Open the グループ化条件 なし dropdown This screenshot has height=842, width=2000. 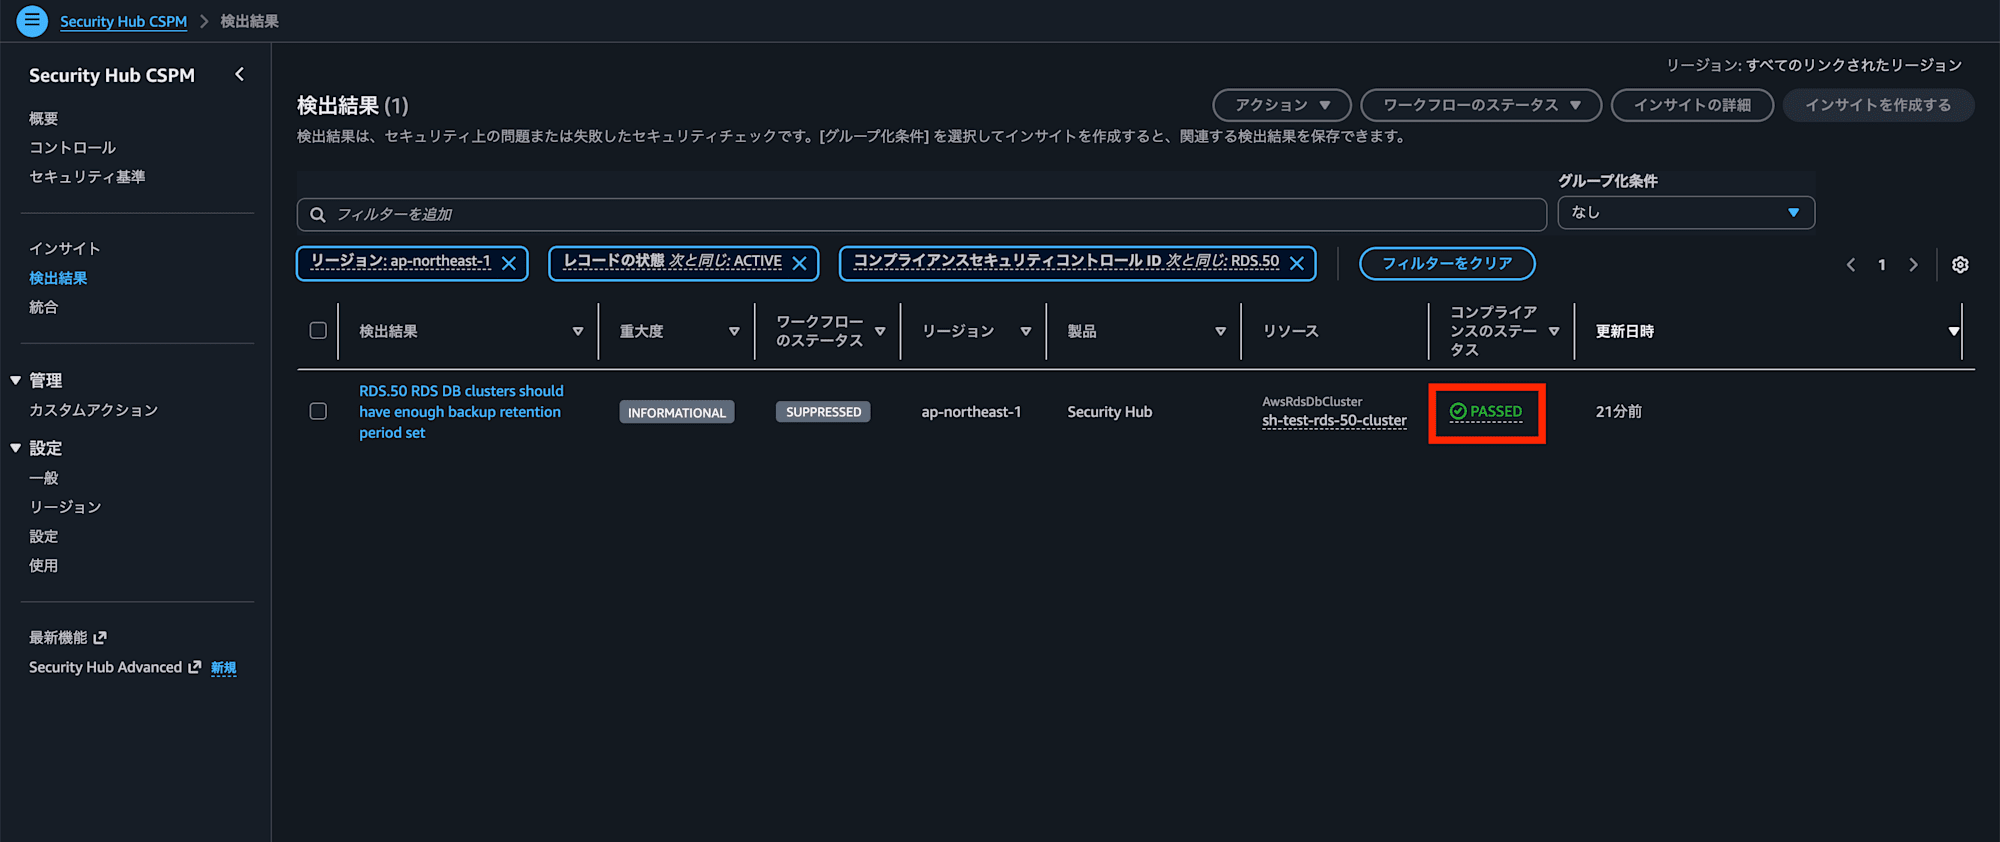coord(1686,212)
